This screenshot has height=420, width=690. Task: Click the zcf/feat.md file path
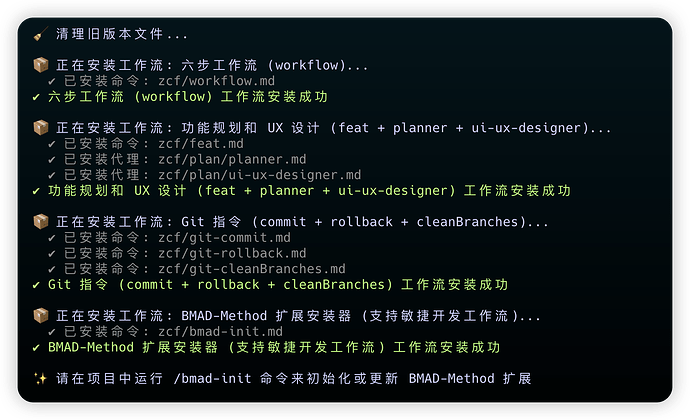200,144
